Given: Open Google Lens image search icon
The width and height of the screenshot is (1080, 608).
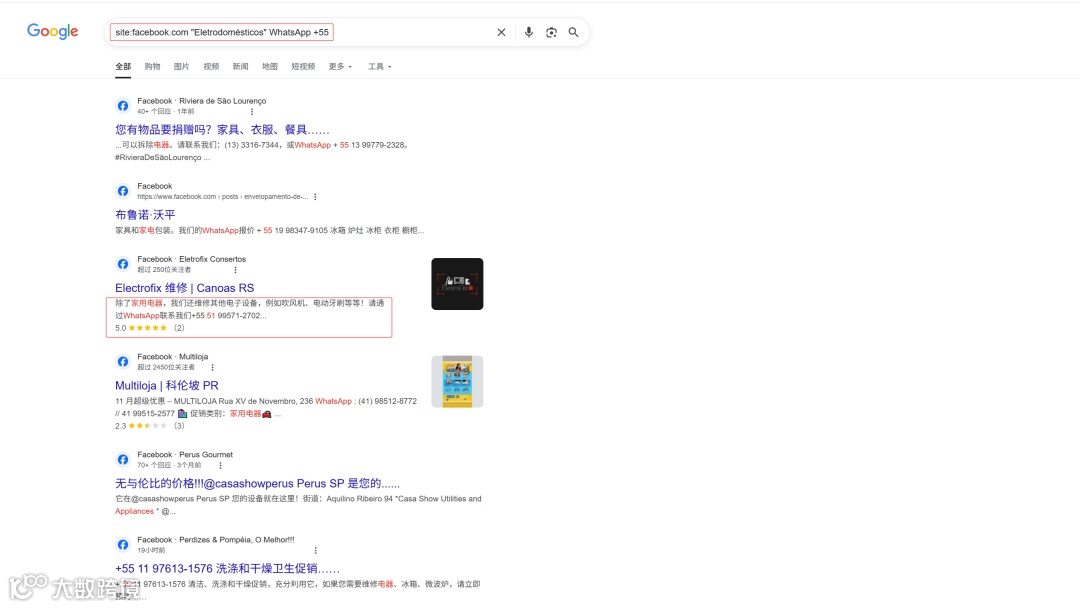Looking at the screenshot, I should pyautogui.click(x=551, y=32).
